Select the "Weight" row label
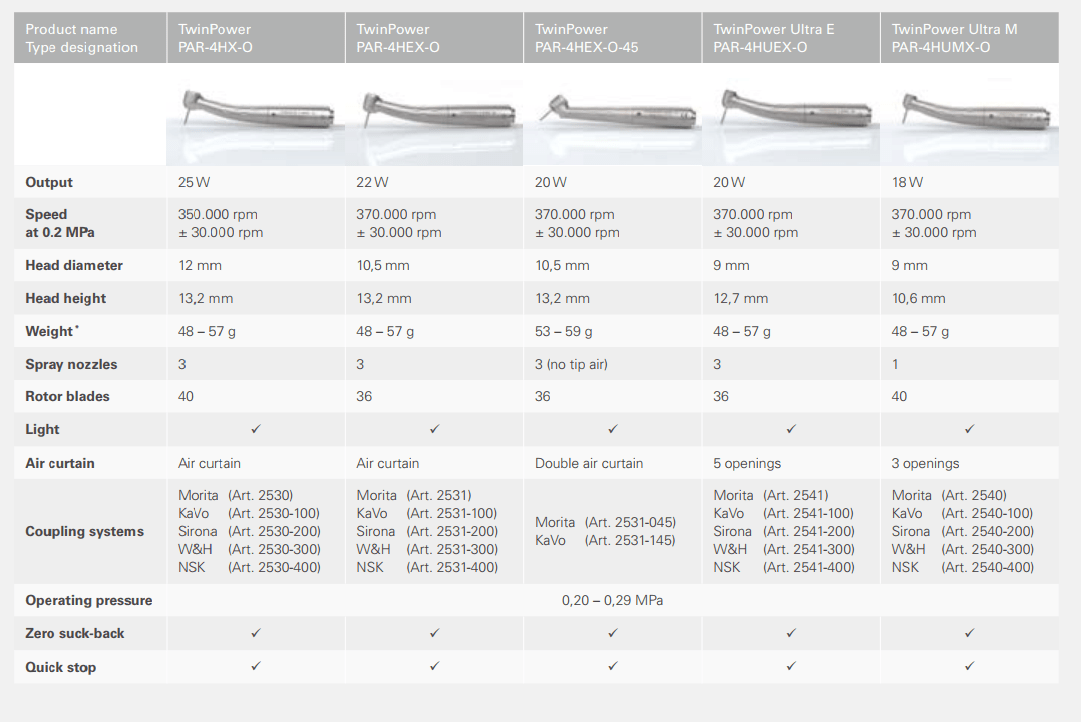Viewport: 1081px width, 722px height. [x=52, y=331]
